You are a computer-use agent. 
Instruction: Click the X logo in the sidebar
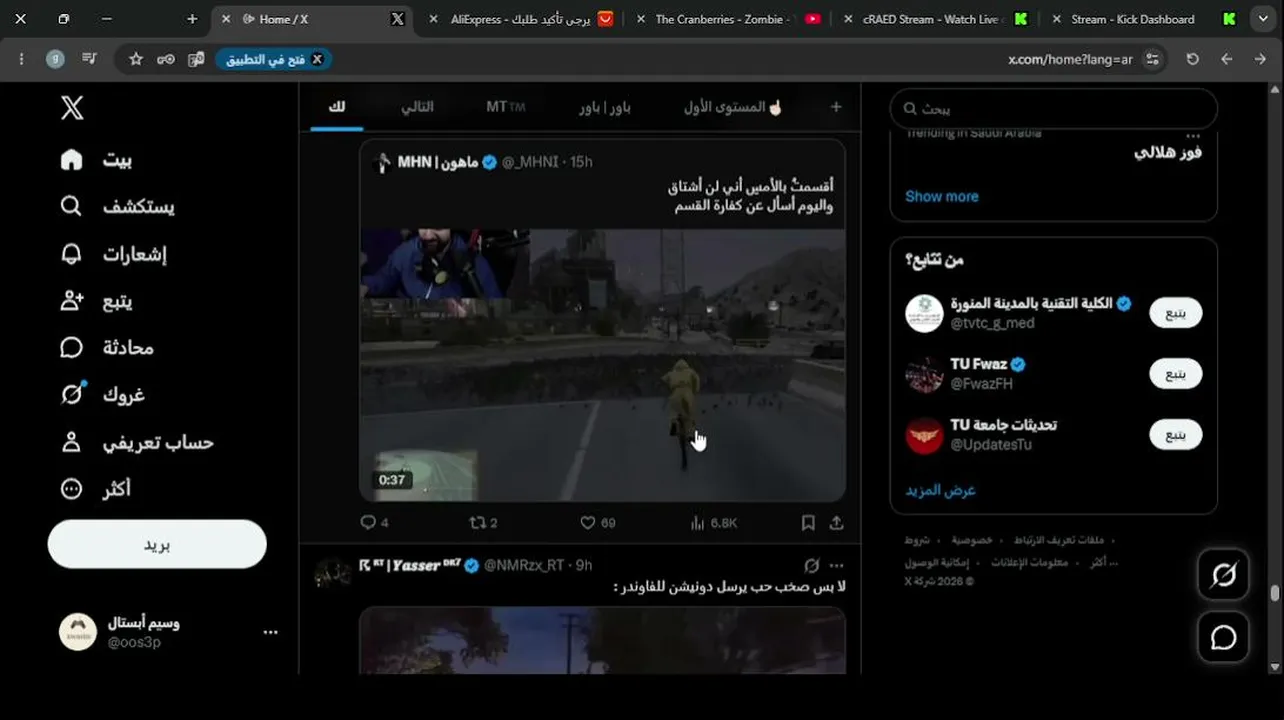click(x=72, y=107)
